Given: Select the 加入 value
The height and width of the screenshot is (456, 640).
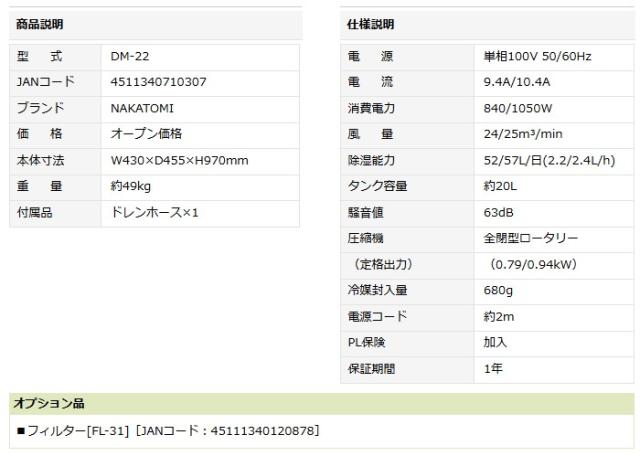Looking at the screenshot, I should pyautogui.click(x=495, y=342).
